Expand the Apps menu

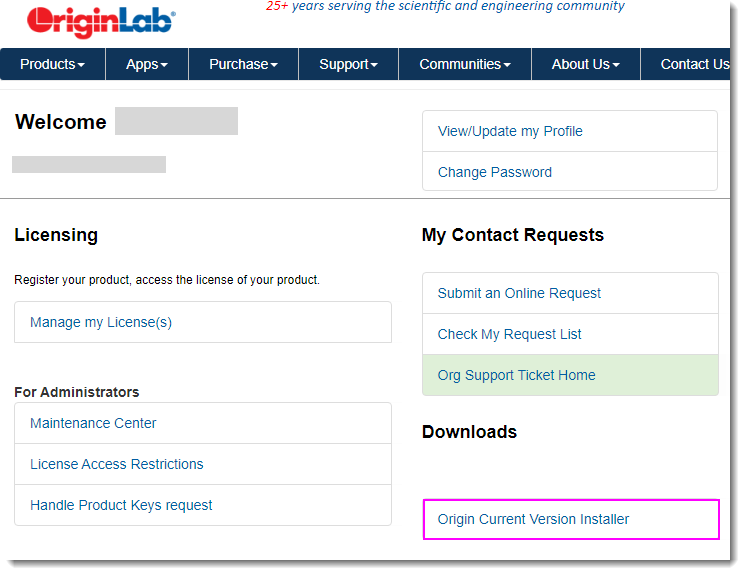(147, 64)
